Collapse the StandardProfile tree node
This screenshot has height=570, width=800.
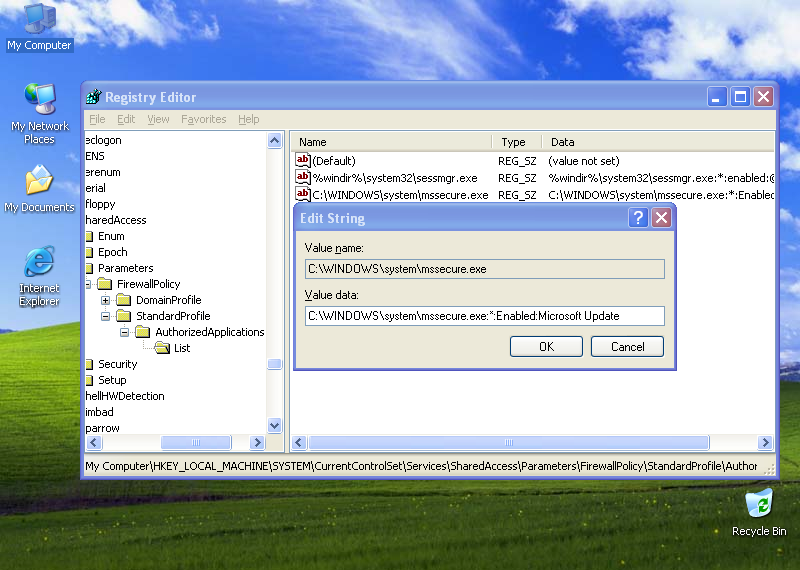click(x=105, y=316)
